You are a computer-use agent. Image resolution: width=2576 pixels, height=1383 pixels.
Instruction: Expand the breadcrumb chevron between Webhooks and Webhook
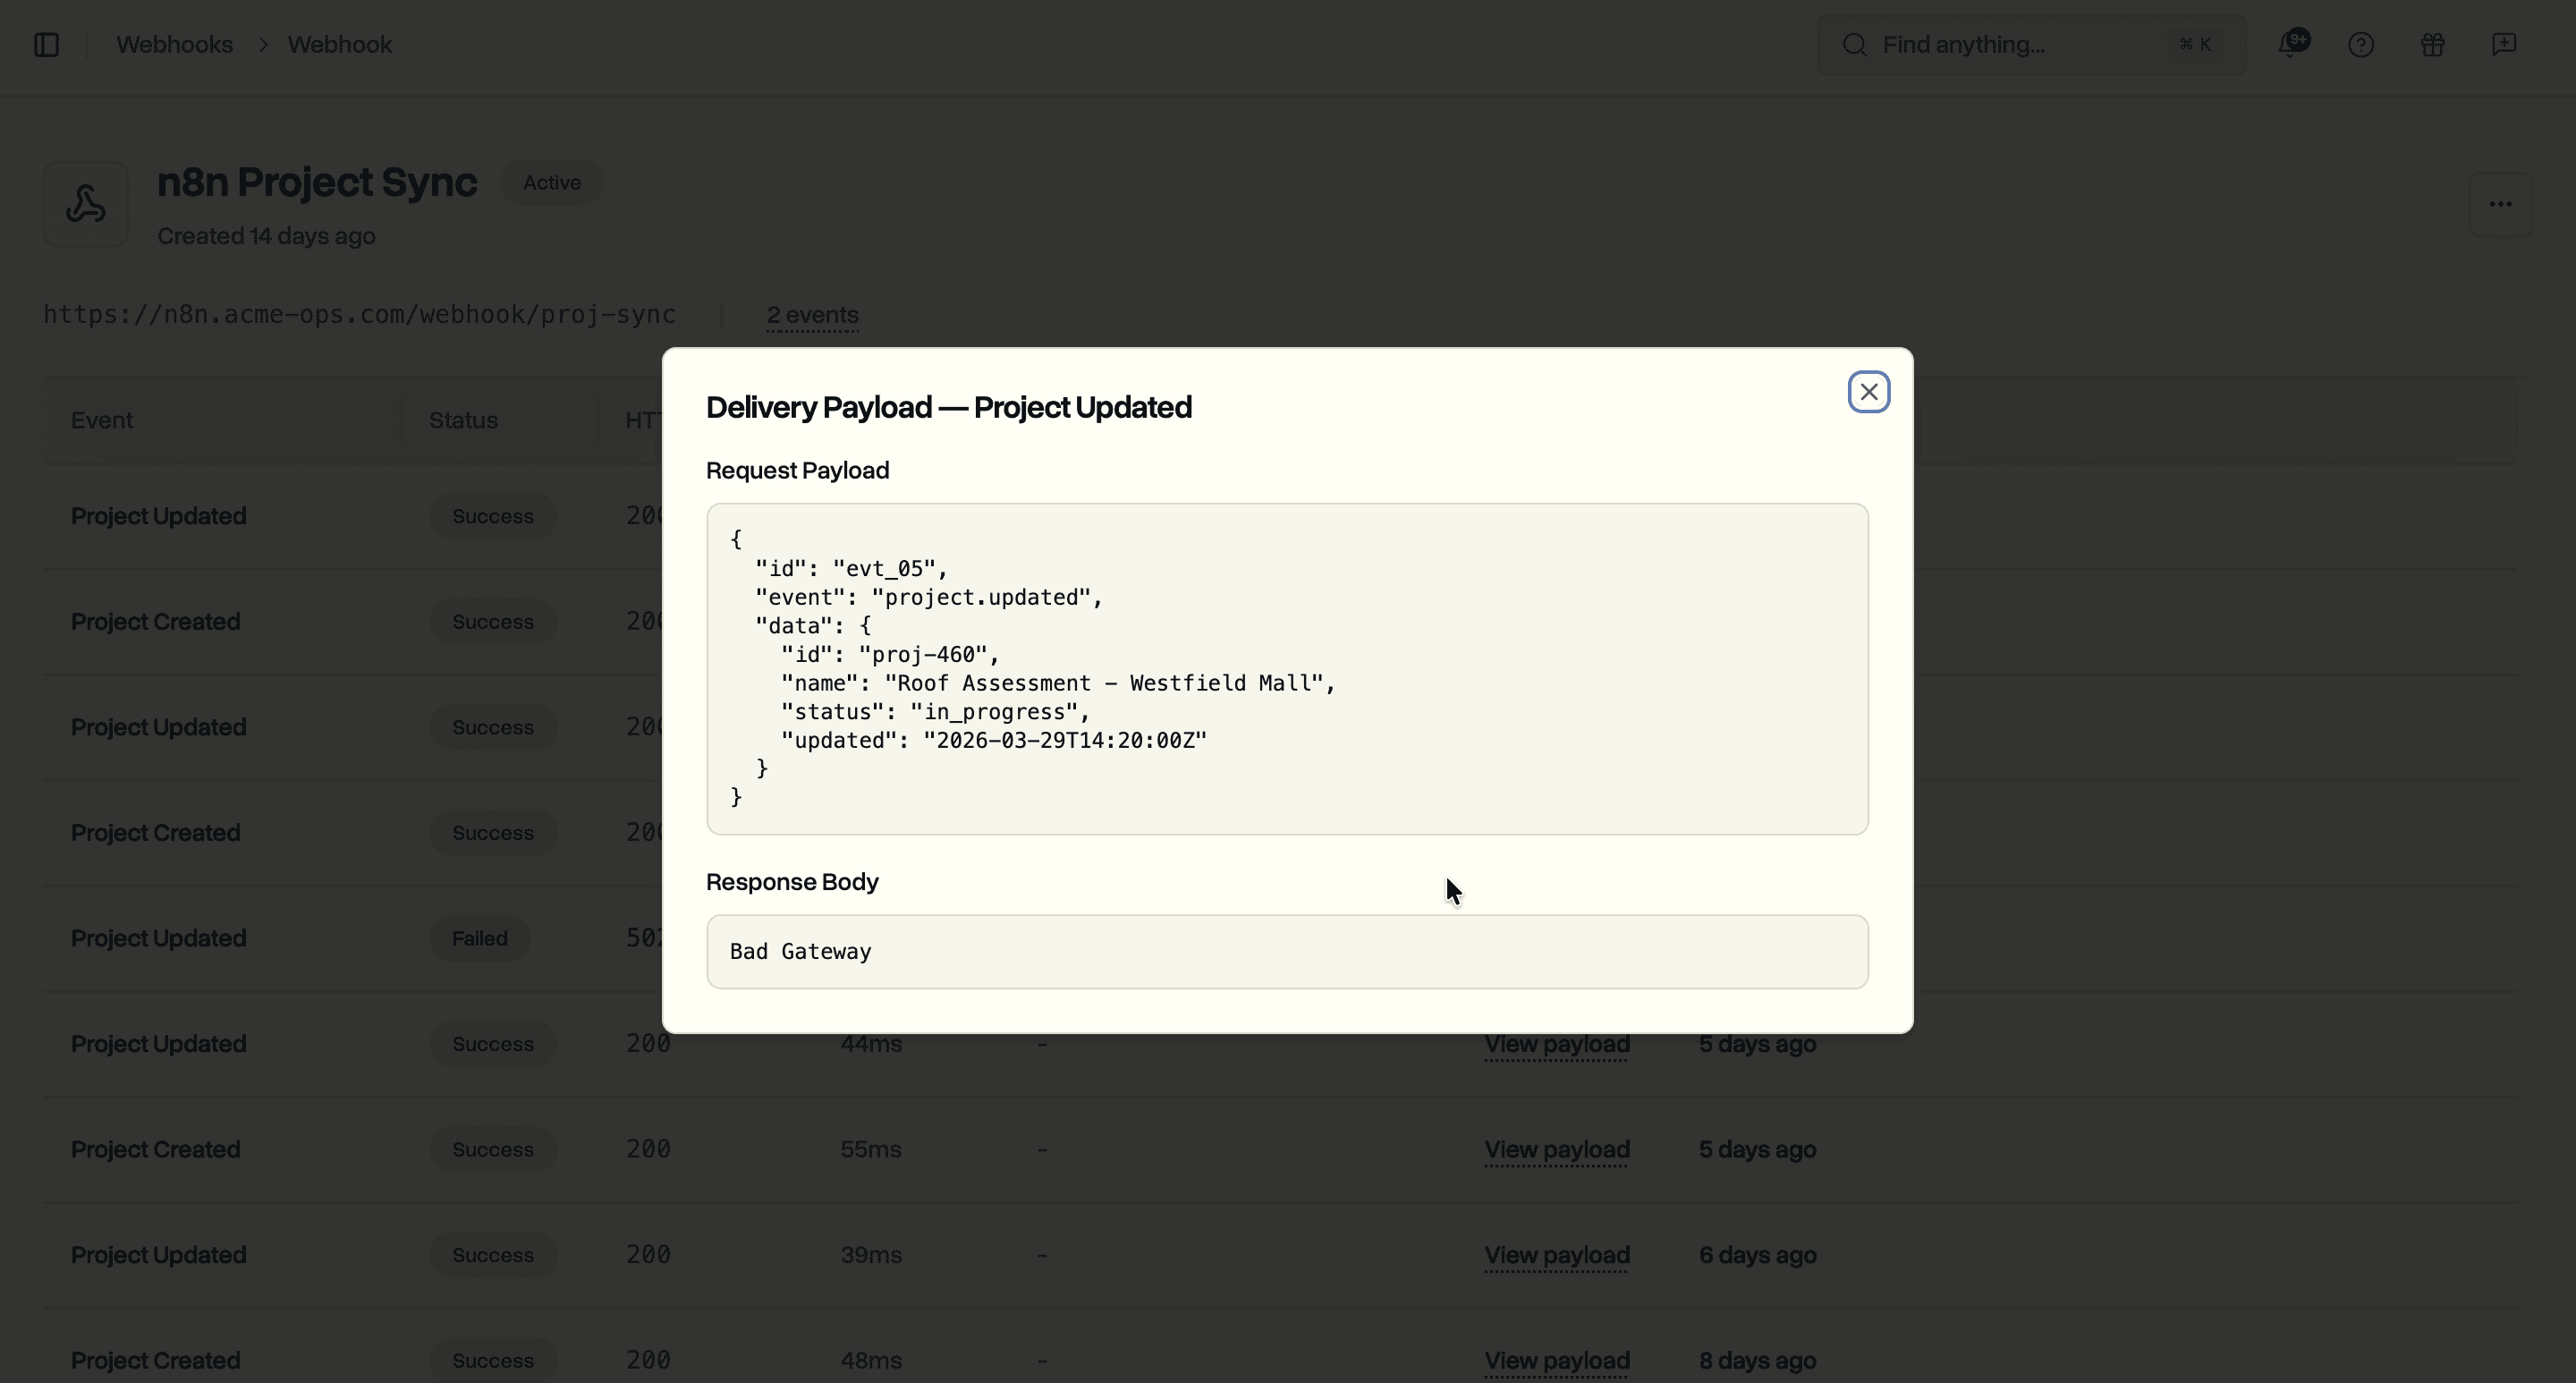pyautogui.click(x=262, y=44)
